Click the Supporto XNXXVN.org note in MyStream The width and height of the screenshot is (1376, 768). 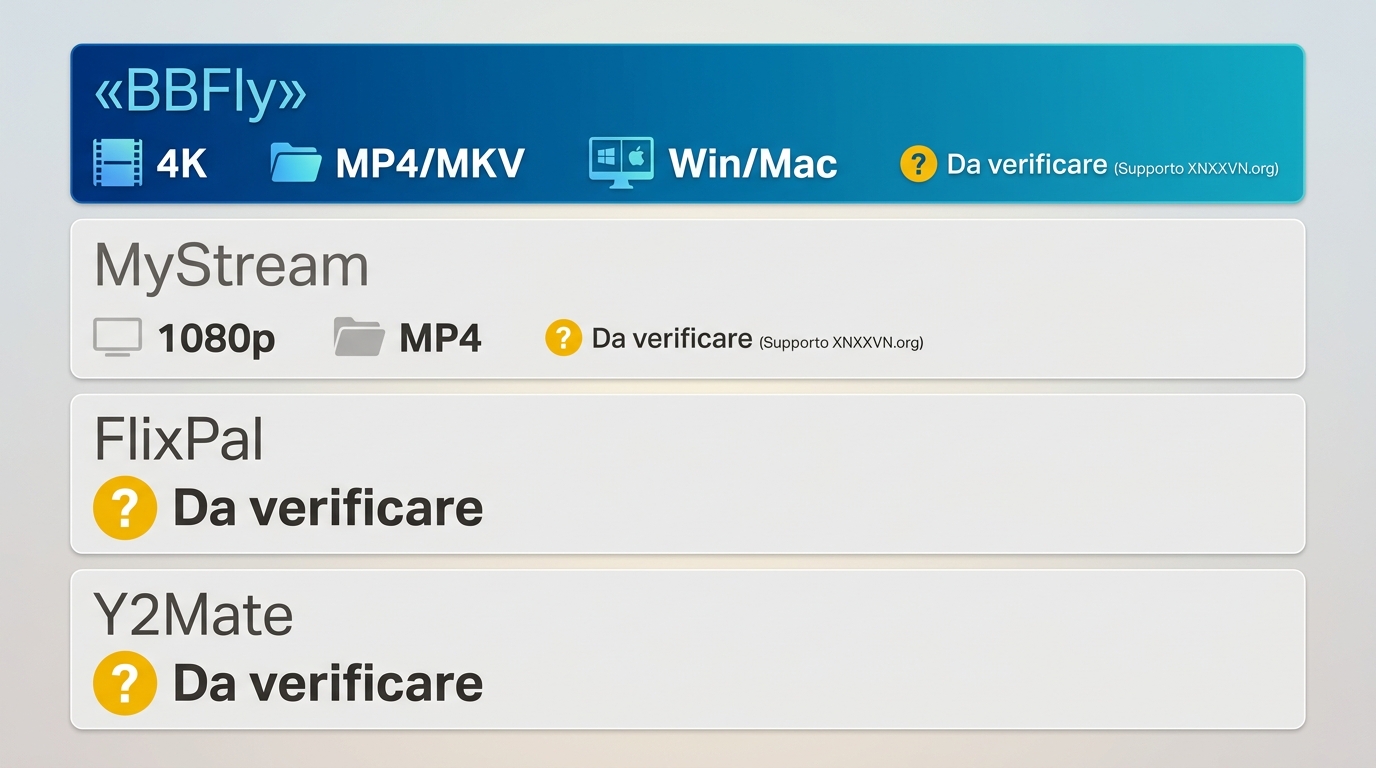[x=841, y=343]
